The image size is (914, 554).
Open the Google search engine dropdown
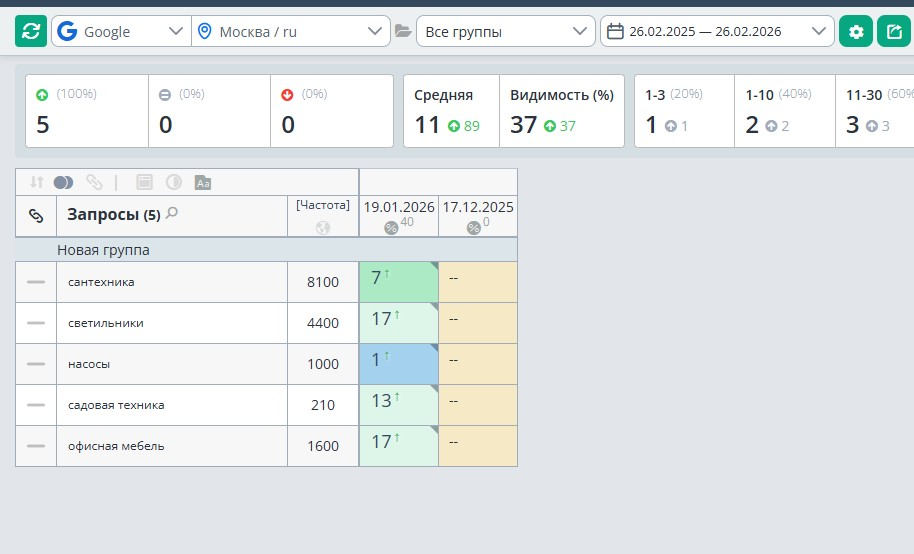tap(121, 31)
